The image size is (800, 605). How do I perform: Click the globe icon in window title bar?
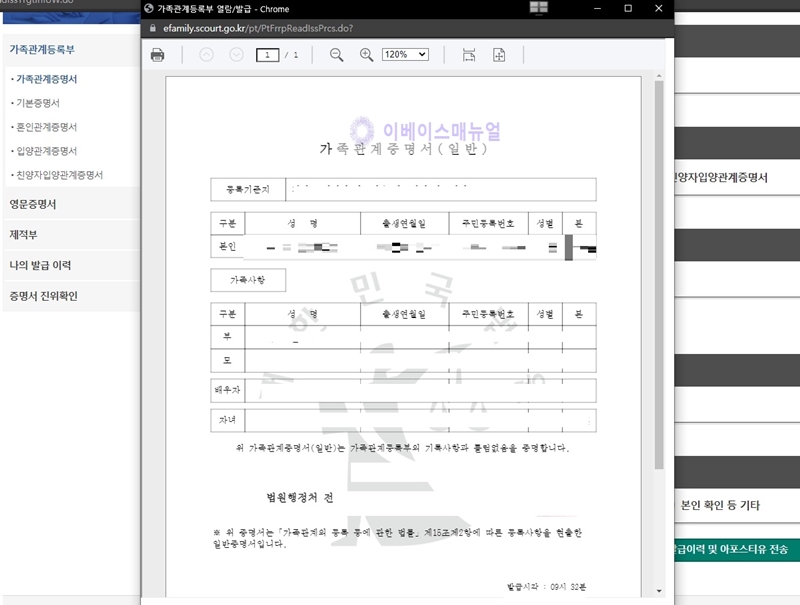coord(149,9)
